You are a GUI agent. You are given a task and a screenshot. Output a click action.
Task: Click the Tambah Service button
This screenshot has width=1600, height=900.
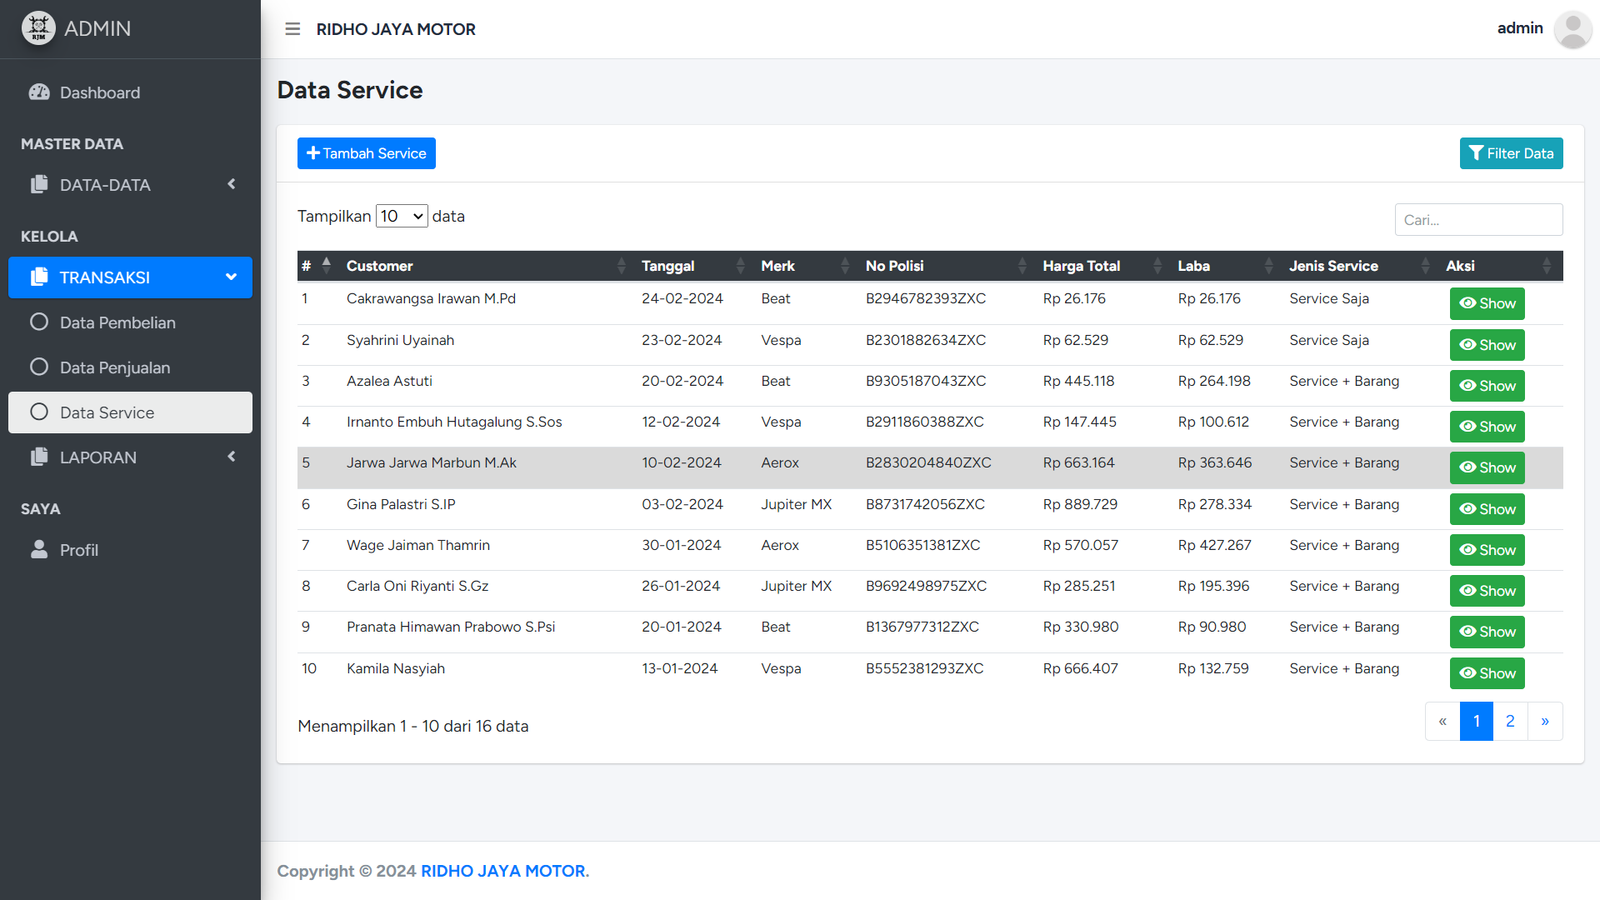point(366,153)
